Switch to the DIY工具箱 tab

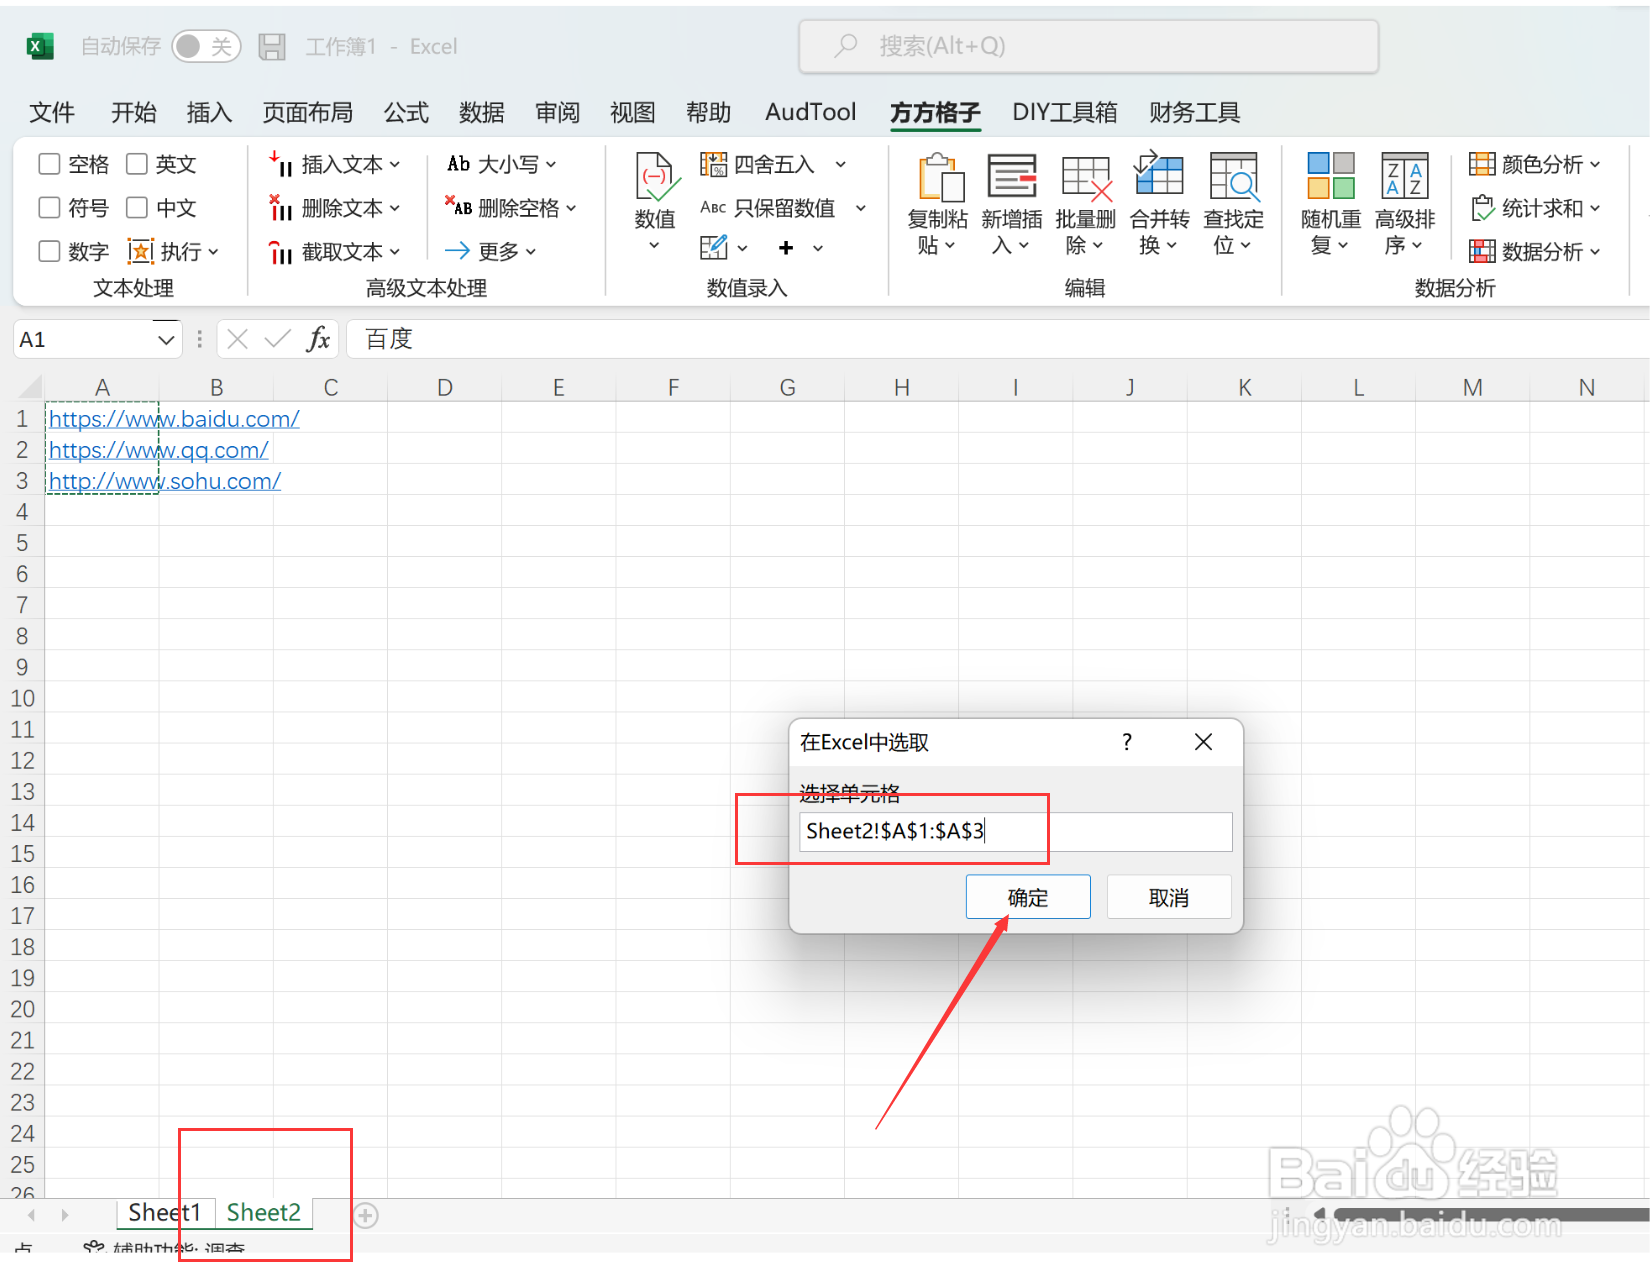click(x=1065, y=112)
